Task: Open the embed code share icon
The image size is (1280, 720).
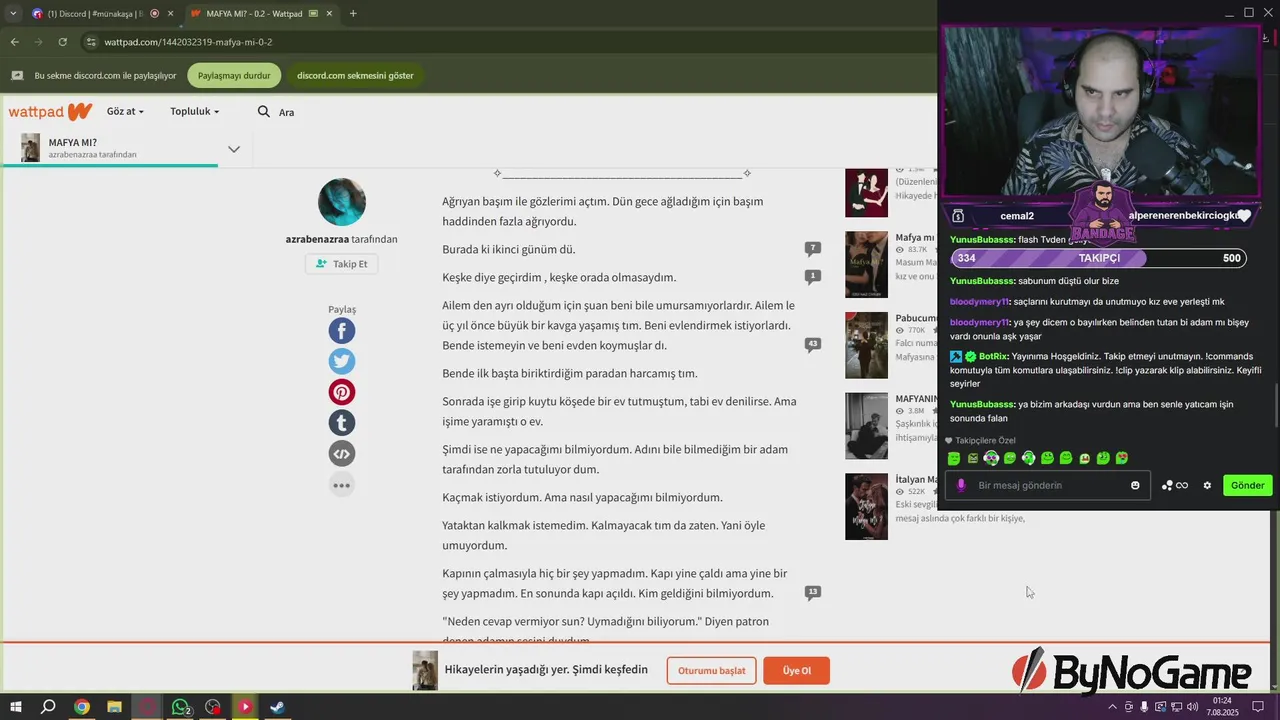Action: (x=341, y=454)
